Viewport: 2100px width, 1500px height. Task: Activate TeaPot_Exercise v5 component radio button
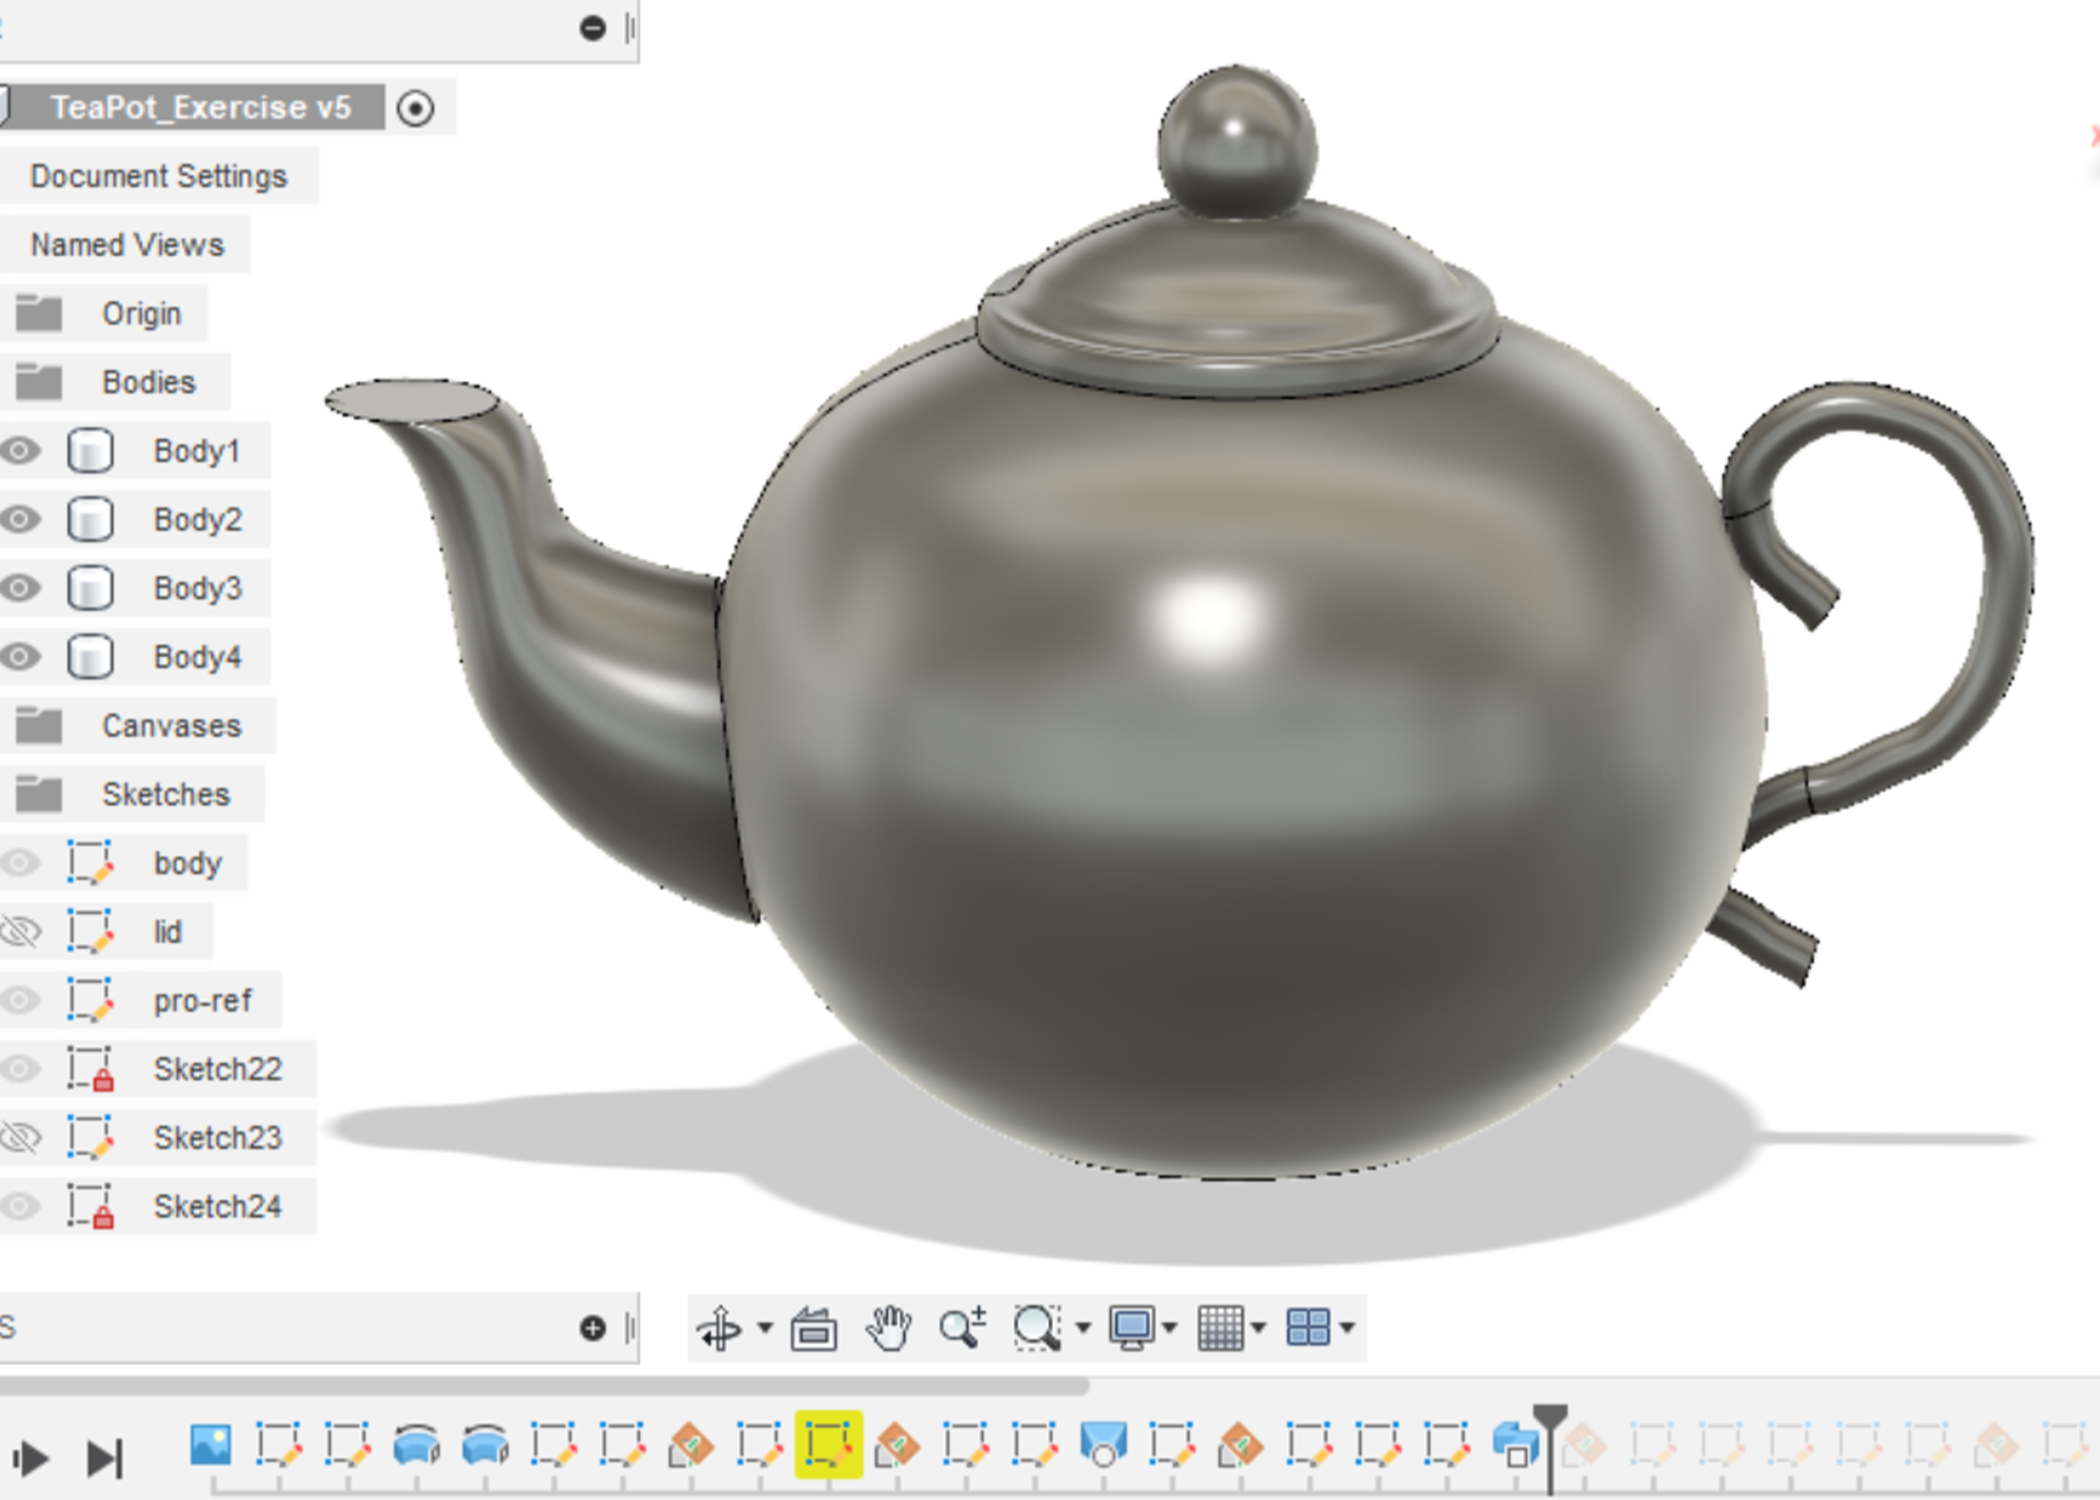click(415, 108)
